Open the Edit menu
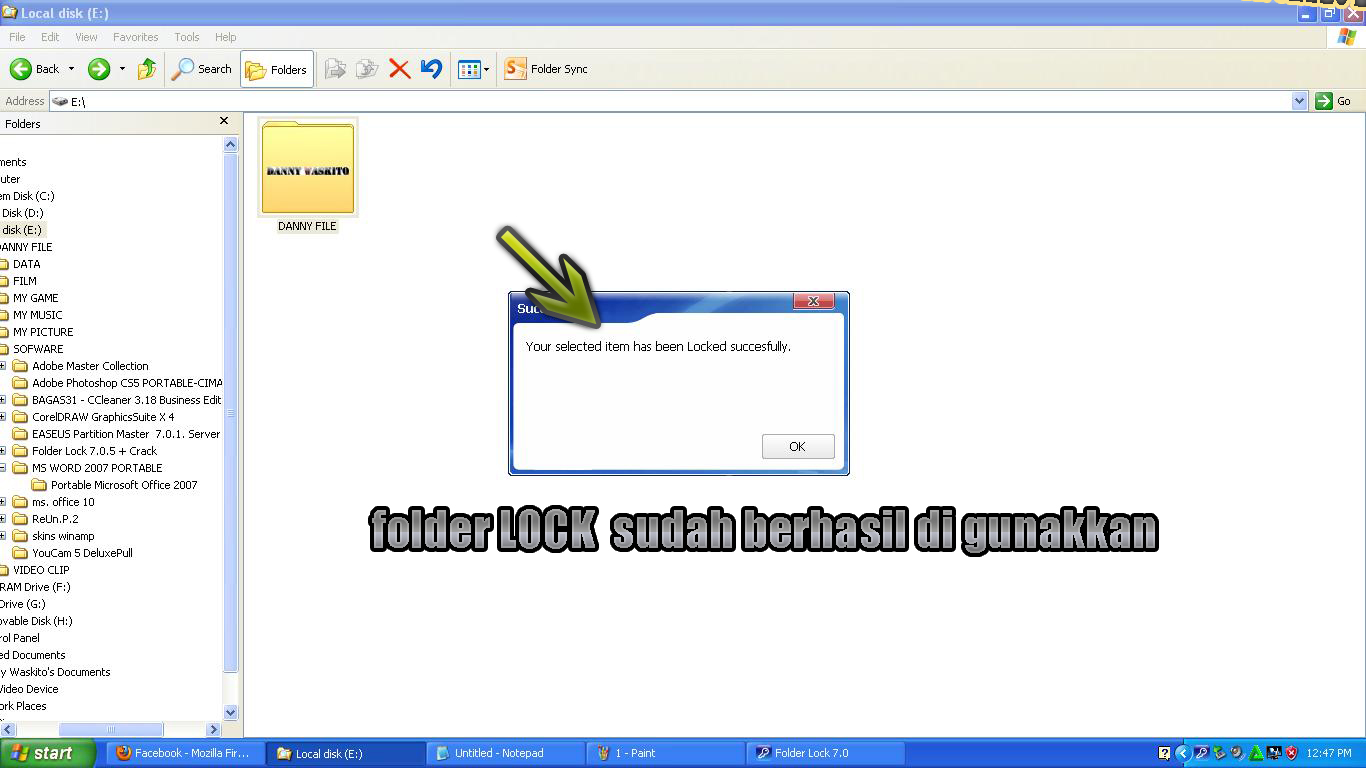The image size is (1366, 768). click(50, 37)
